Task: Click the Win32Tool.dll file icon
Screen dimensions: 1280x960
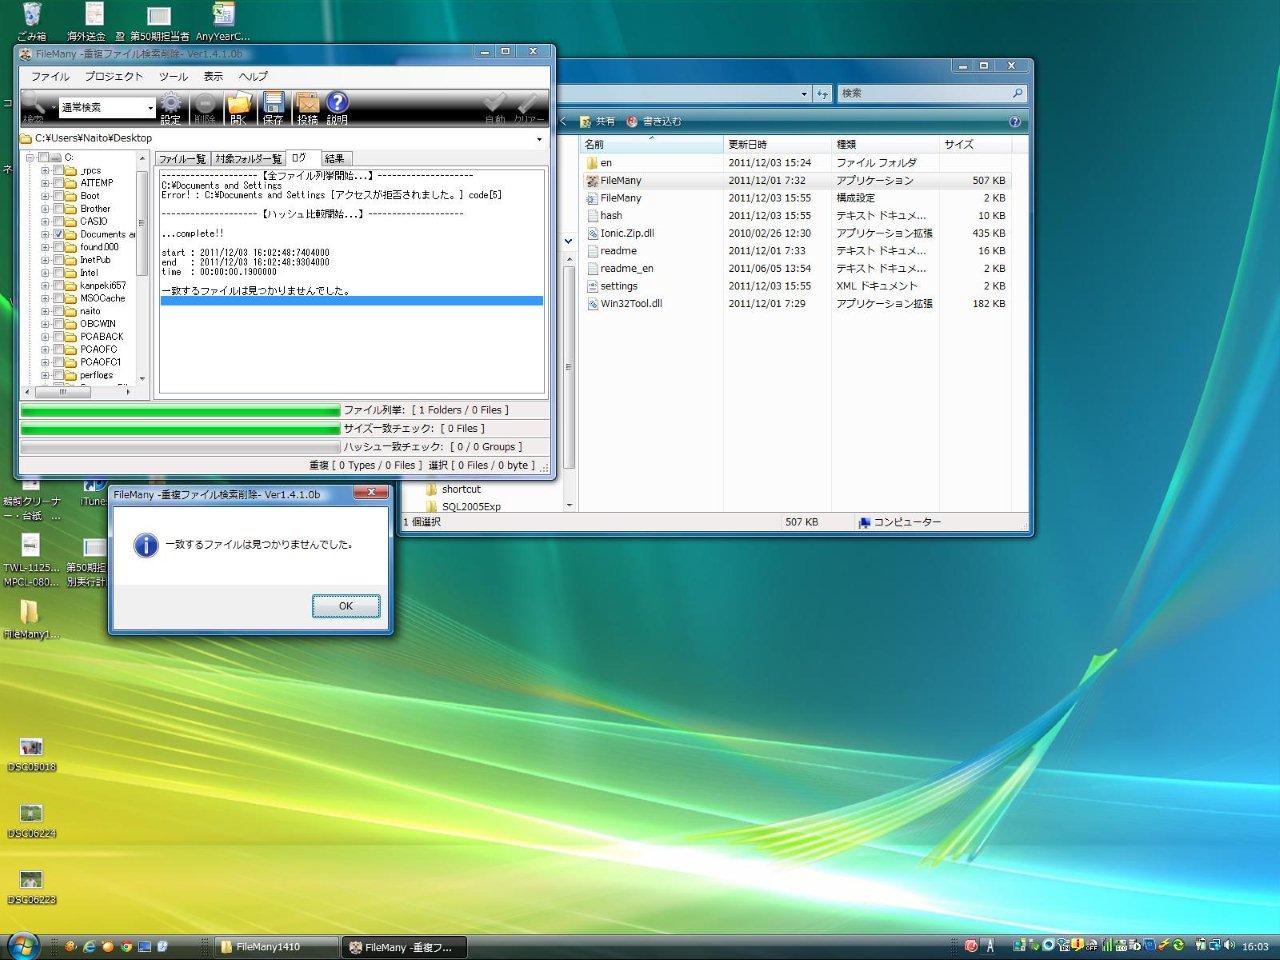Action: coord(592,303)
